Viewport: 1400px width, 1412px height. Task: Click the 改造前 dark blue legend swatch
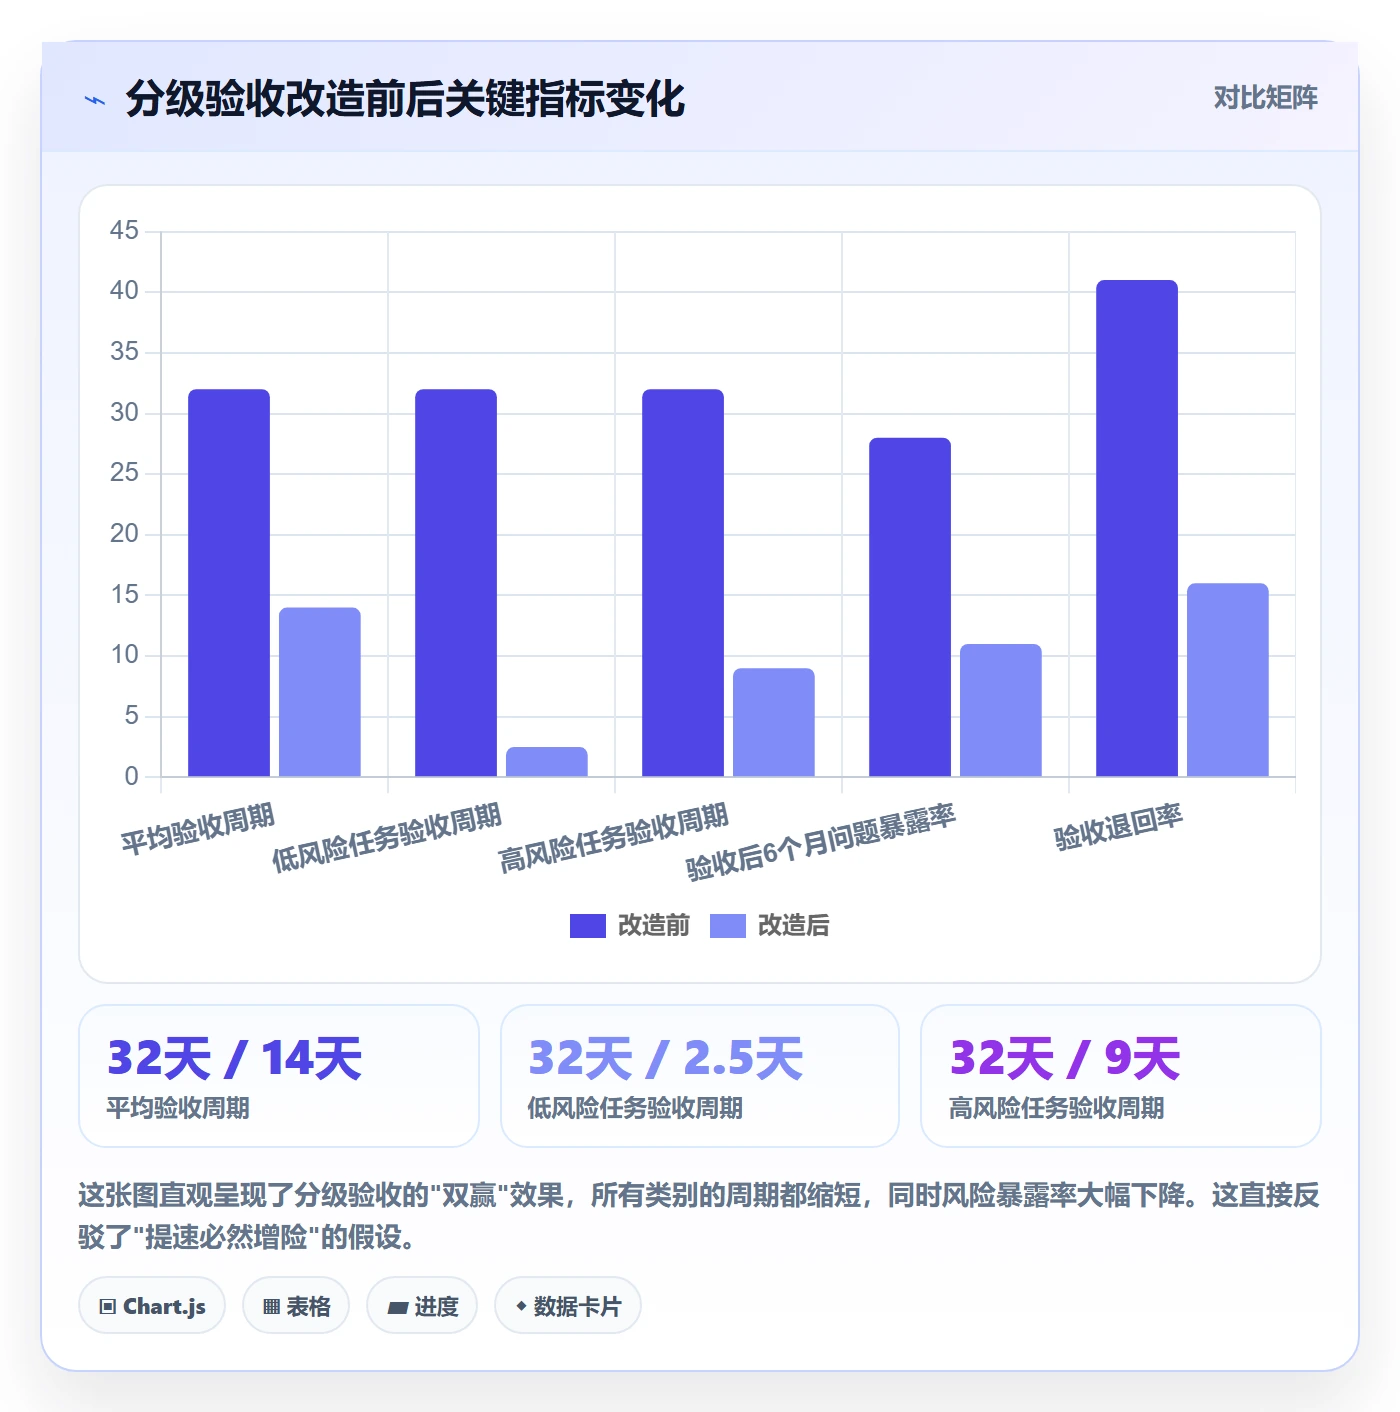point(588,926)
